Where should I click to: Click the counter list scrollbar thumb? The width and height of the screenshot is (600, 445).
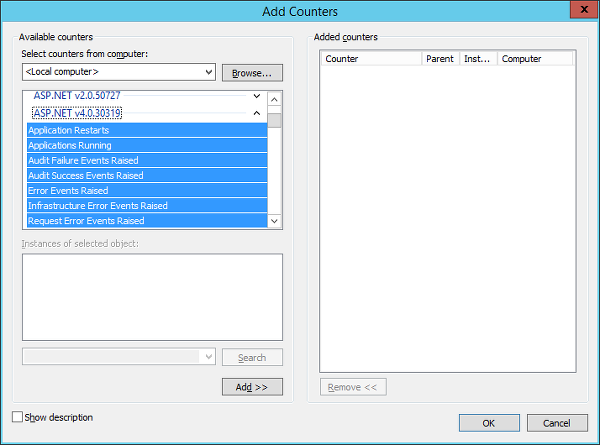(274, 120)
